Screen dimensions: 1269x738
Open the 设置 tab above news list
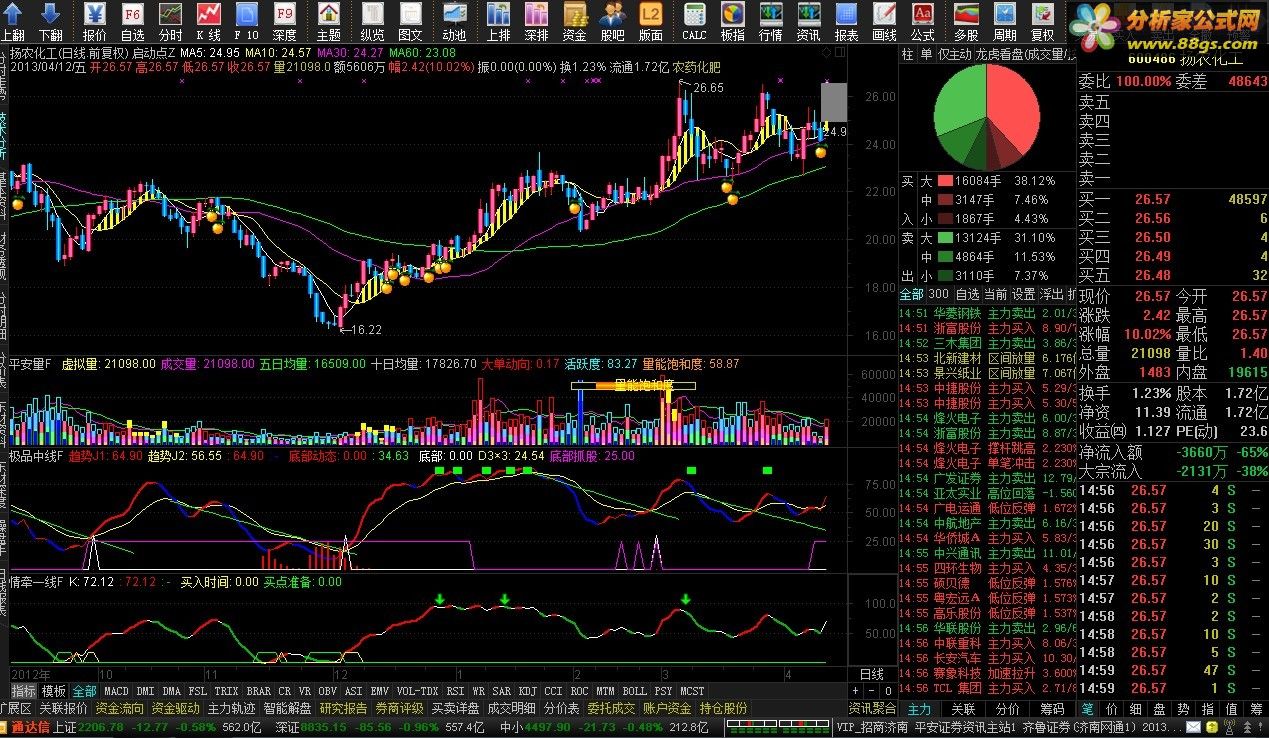pyautogui.click(x=1023, y=295)
